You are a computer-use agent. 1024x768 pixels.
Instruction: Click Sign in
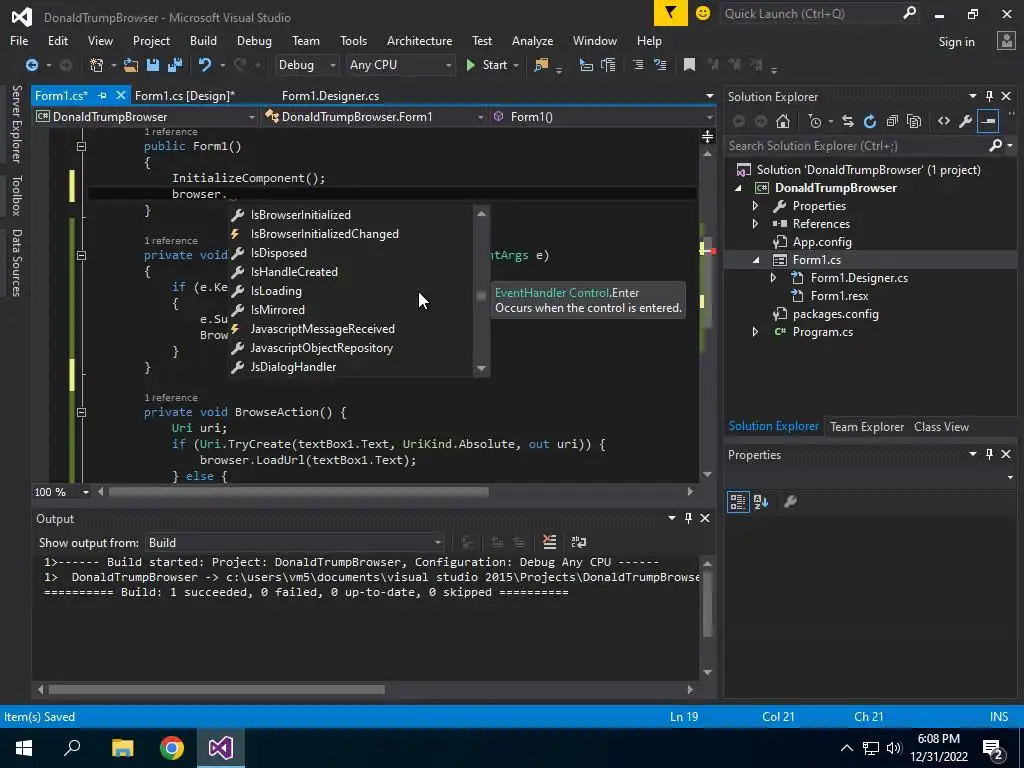tap(956, 41)
